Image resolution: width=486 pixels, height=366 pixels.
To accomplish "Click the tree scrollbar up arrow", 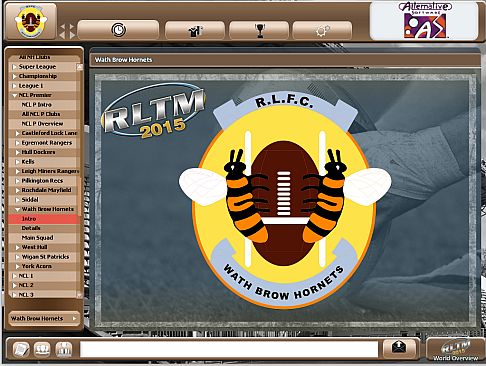I will [x=80, y=67].
